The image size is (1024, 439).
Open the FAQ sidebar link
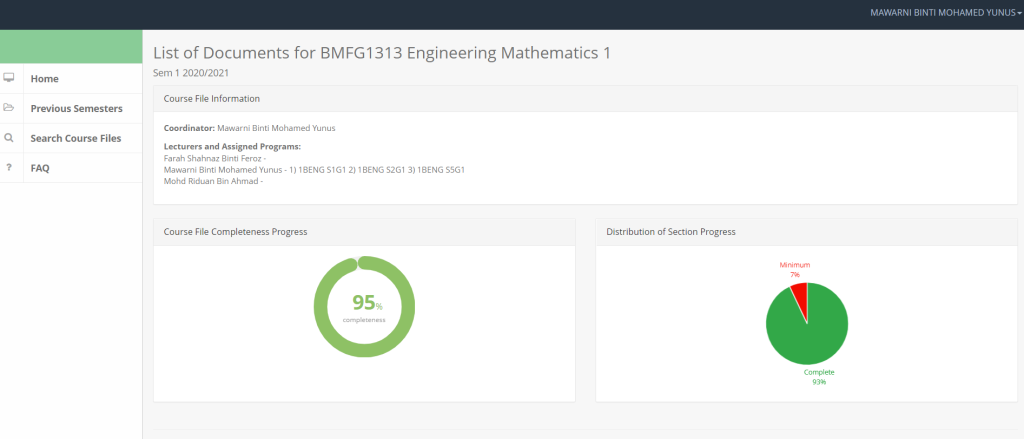click(x=40, y=168)
